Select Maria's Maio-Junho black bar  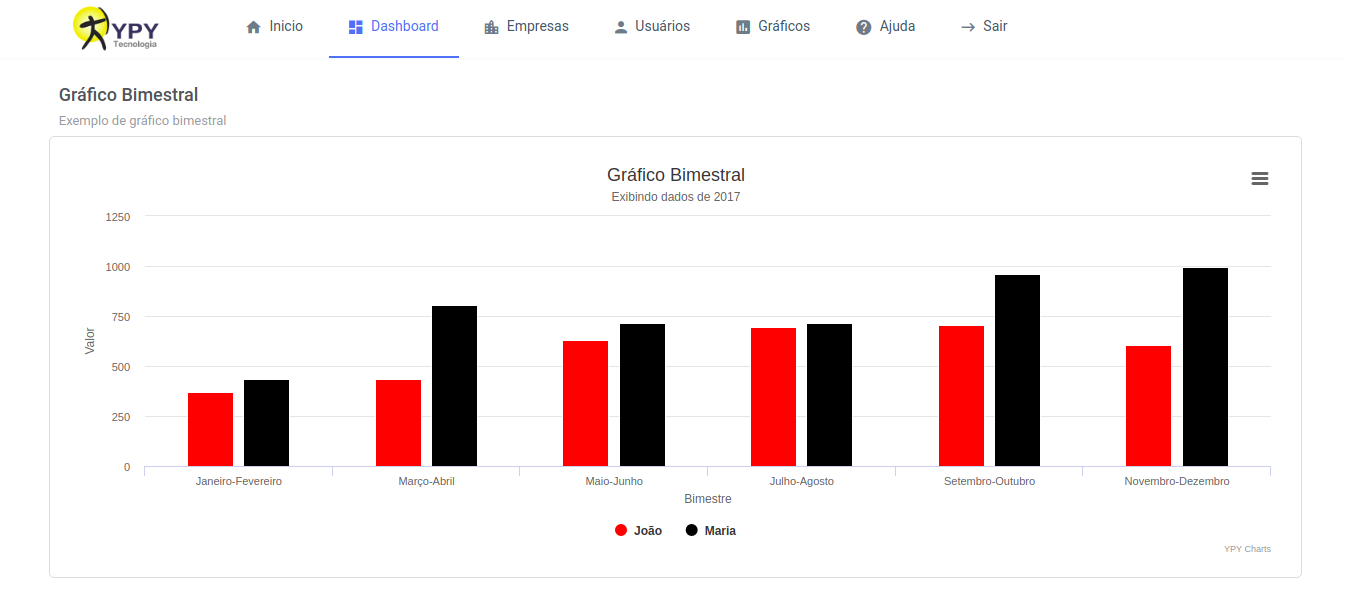(642, 395)
